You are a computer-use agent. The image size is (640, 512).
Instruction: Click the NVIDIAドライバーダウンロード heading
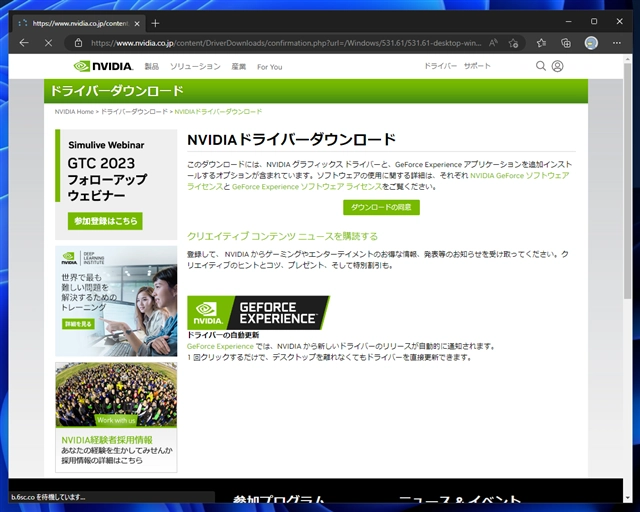point(291,140)
